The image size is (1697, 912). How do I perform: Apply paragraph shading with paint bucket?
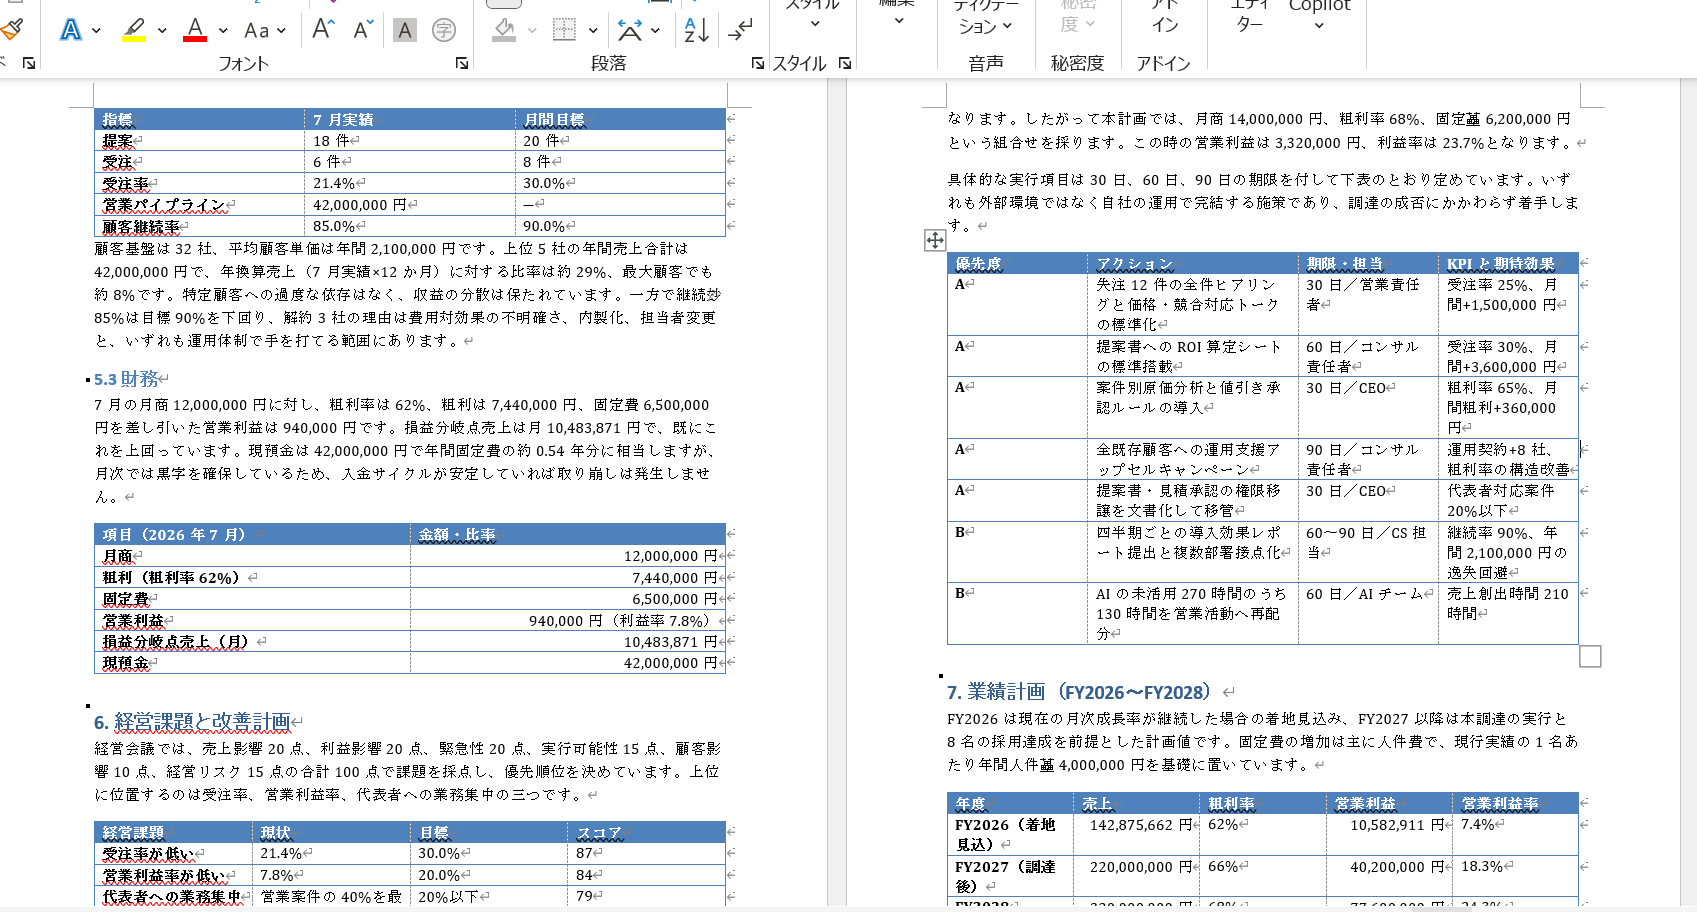pos(505,30)
